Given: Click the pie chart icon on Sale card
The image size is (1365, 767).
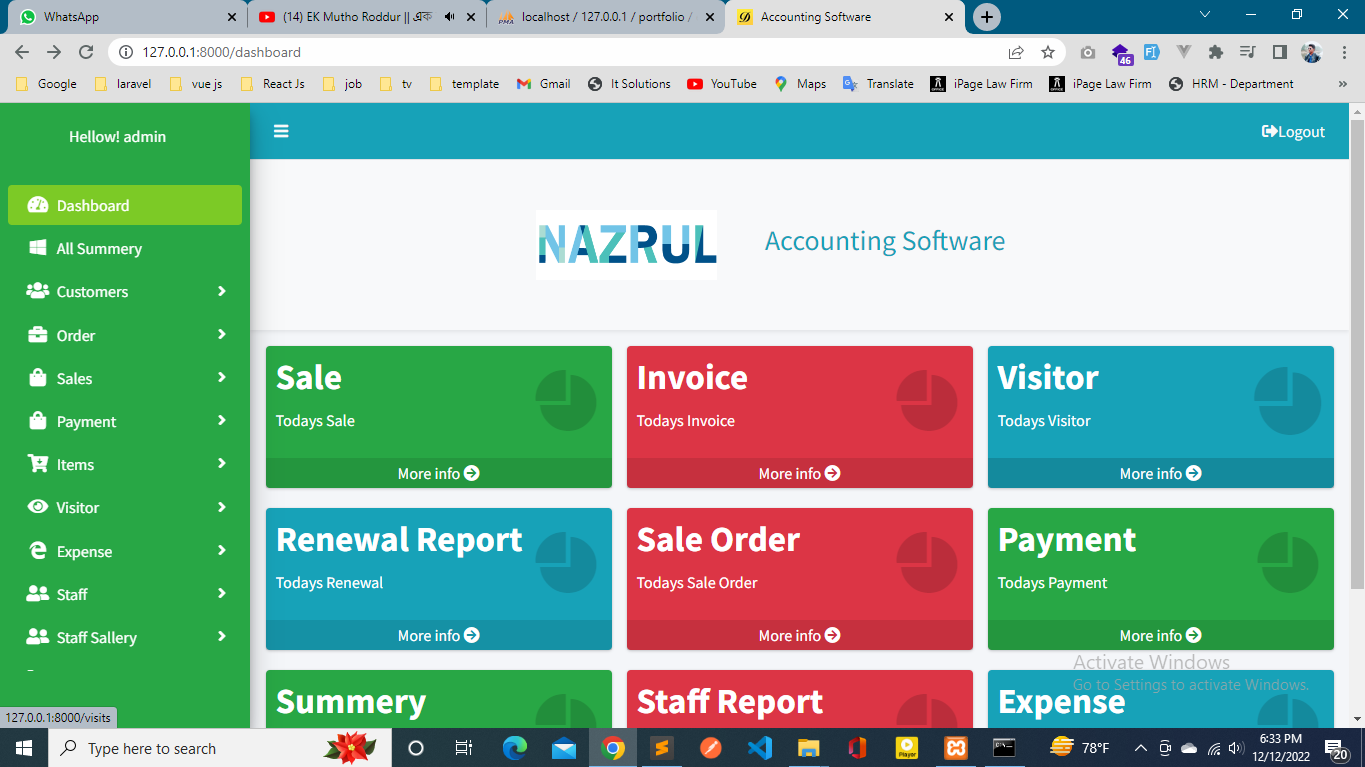Looking at the screenshot, I should [x=566, y=401].
